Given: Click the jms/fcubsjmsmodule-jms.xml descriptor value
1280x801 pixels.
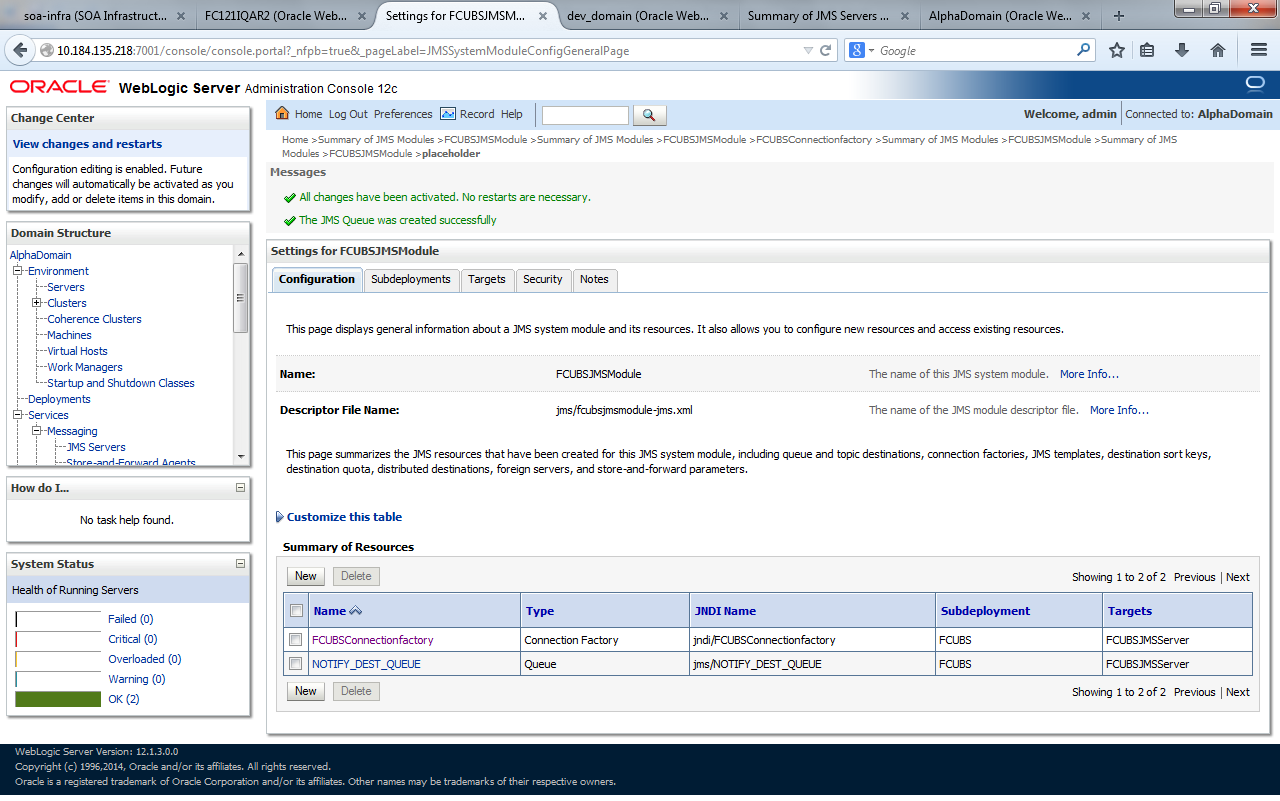Looking at the screenshot, I should 624,410.
